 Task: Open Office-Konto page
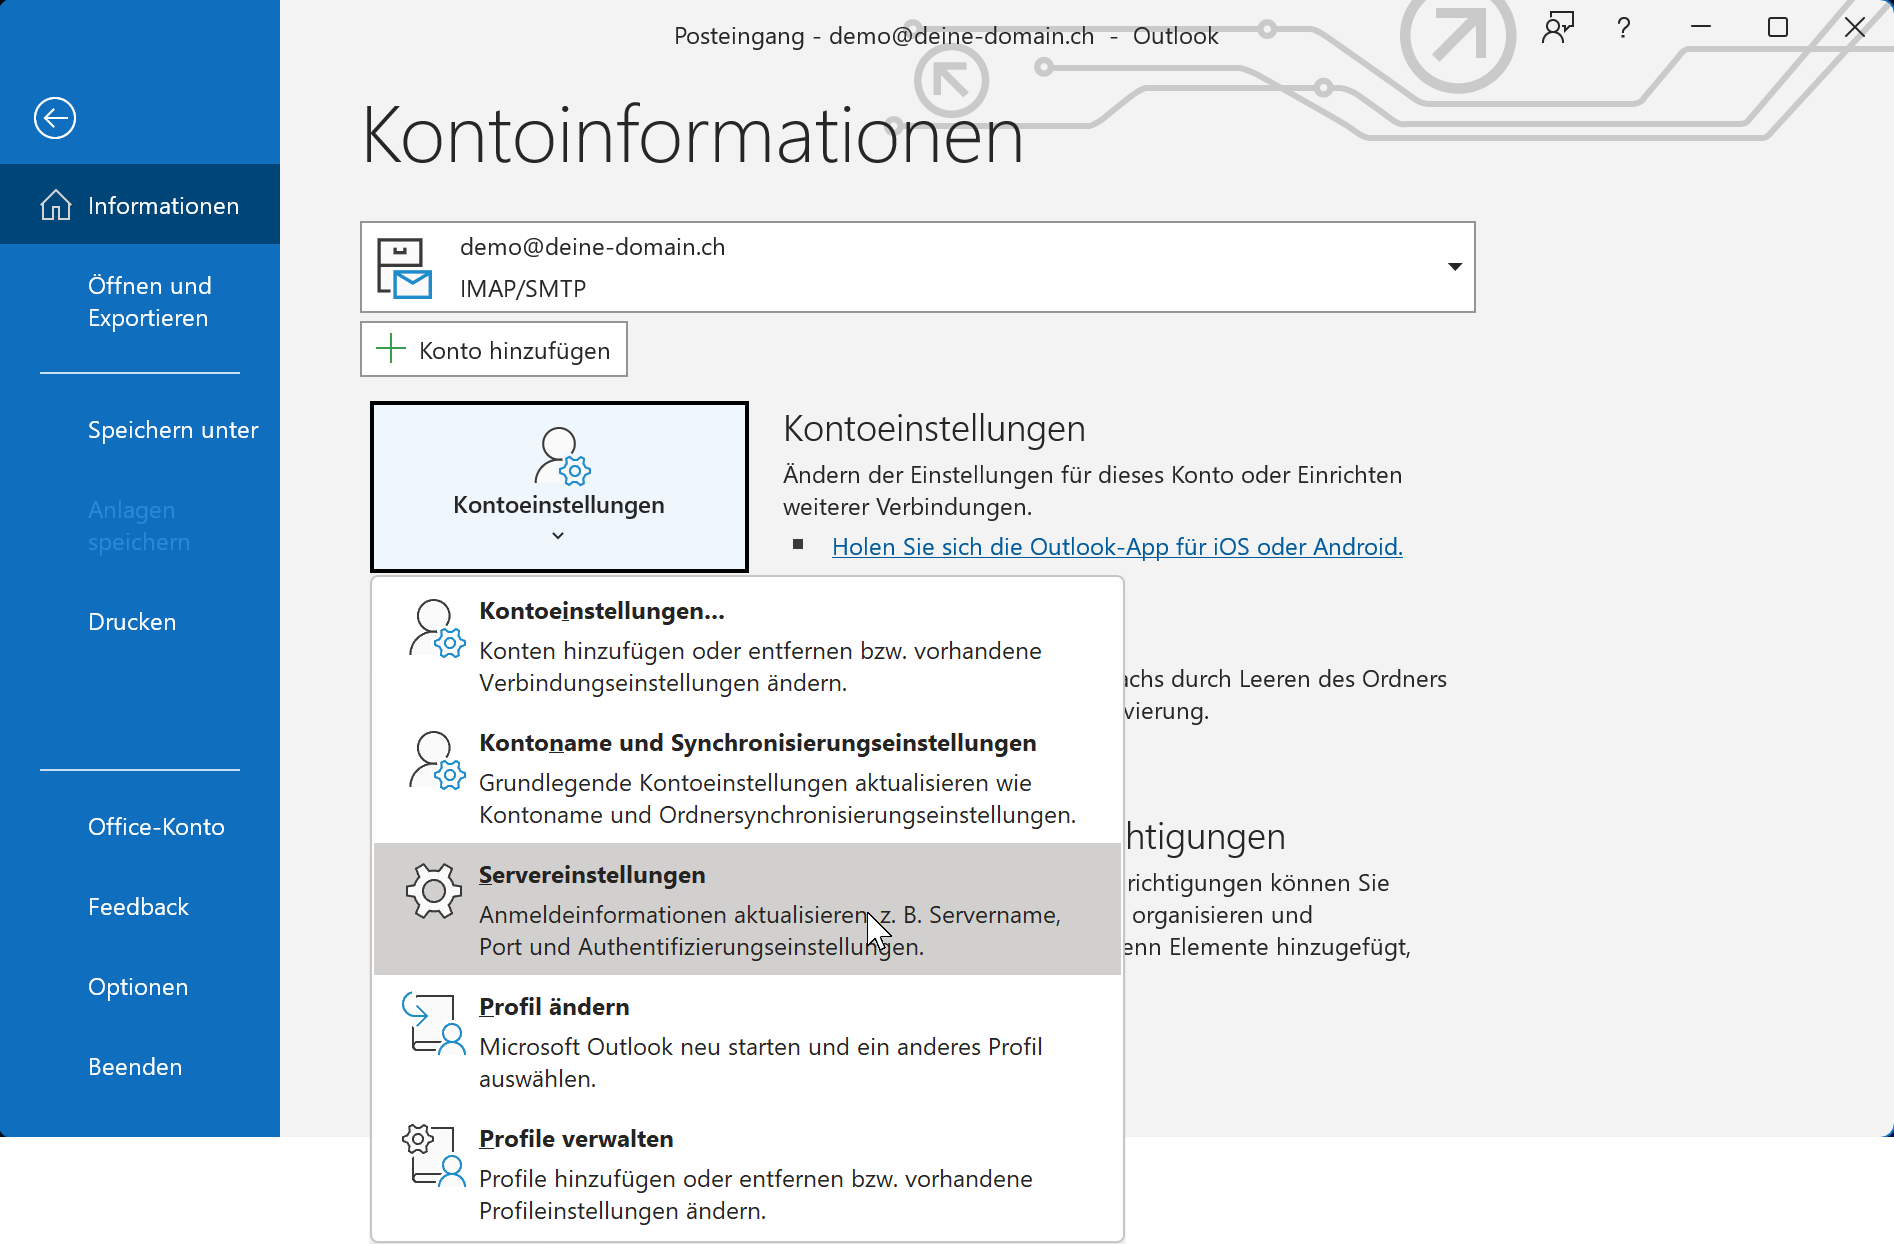point(156,827)
